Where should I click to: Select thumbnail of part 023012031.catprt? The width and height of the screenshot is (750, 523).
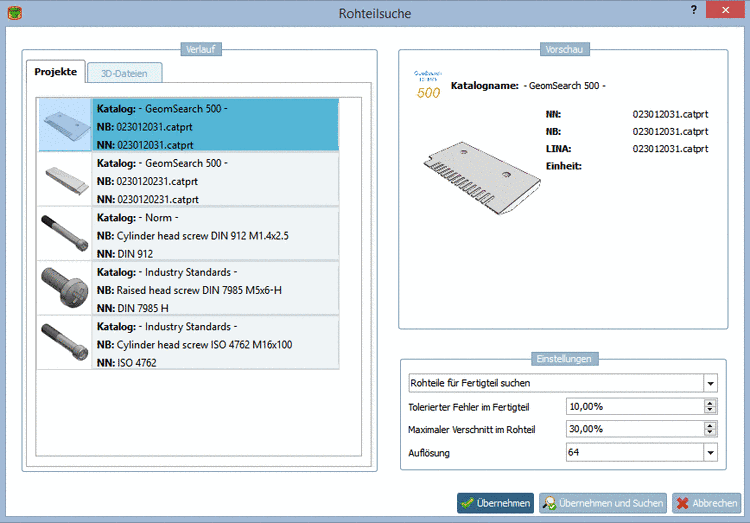[65, 125]
